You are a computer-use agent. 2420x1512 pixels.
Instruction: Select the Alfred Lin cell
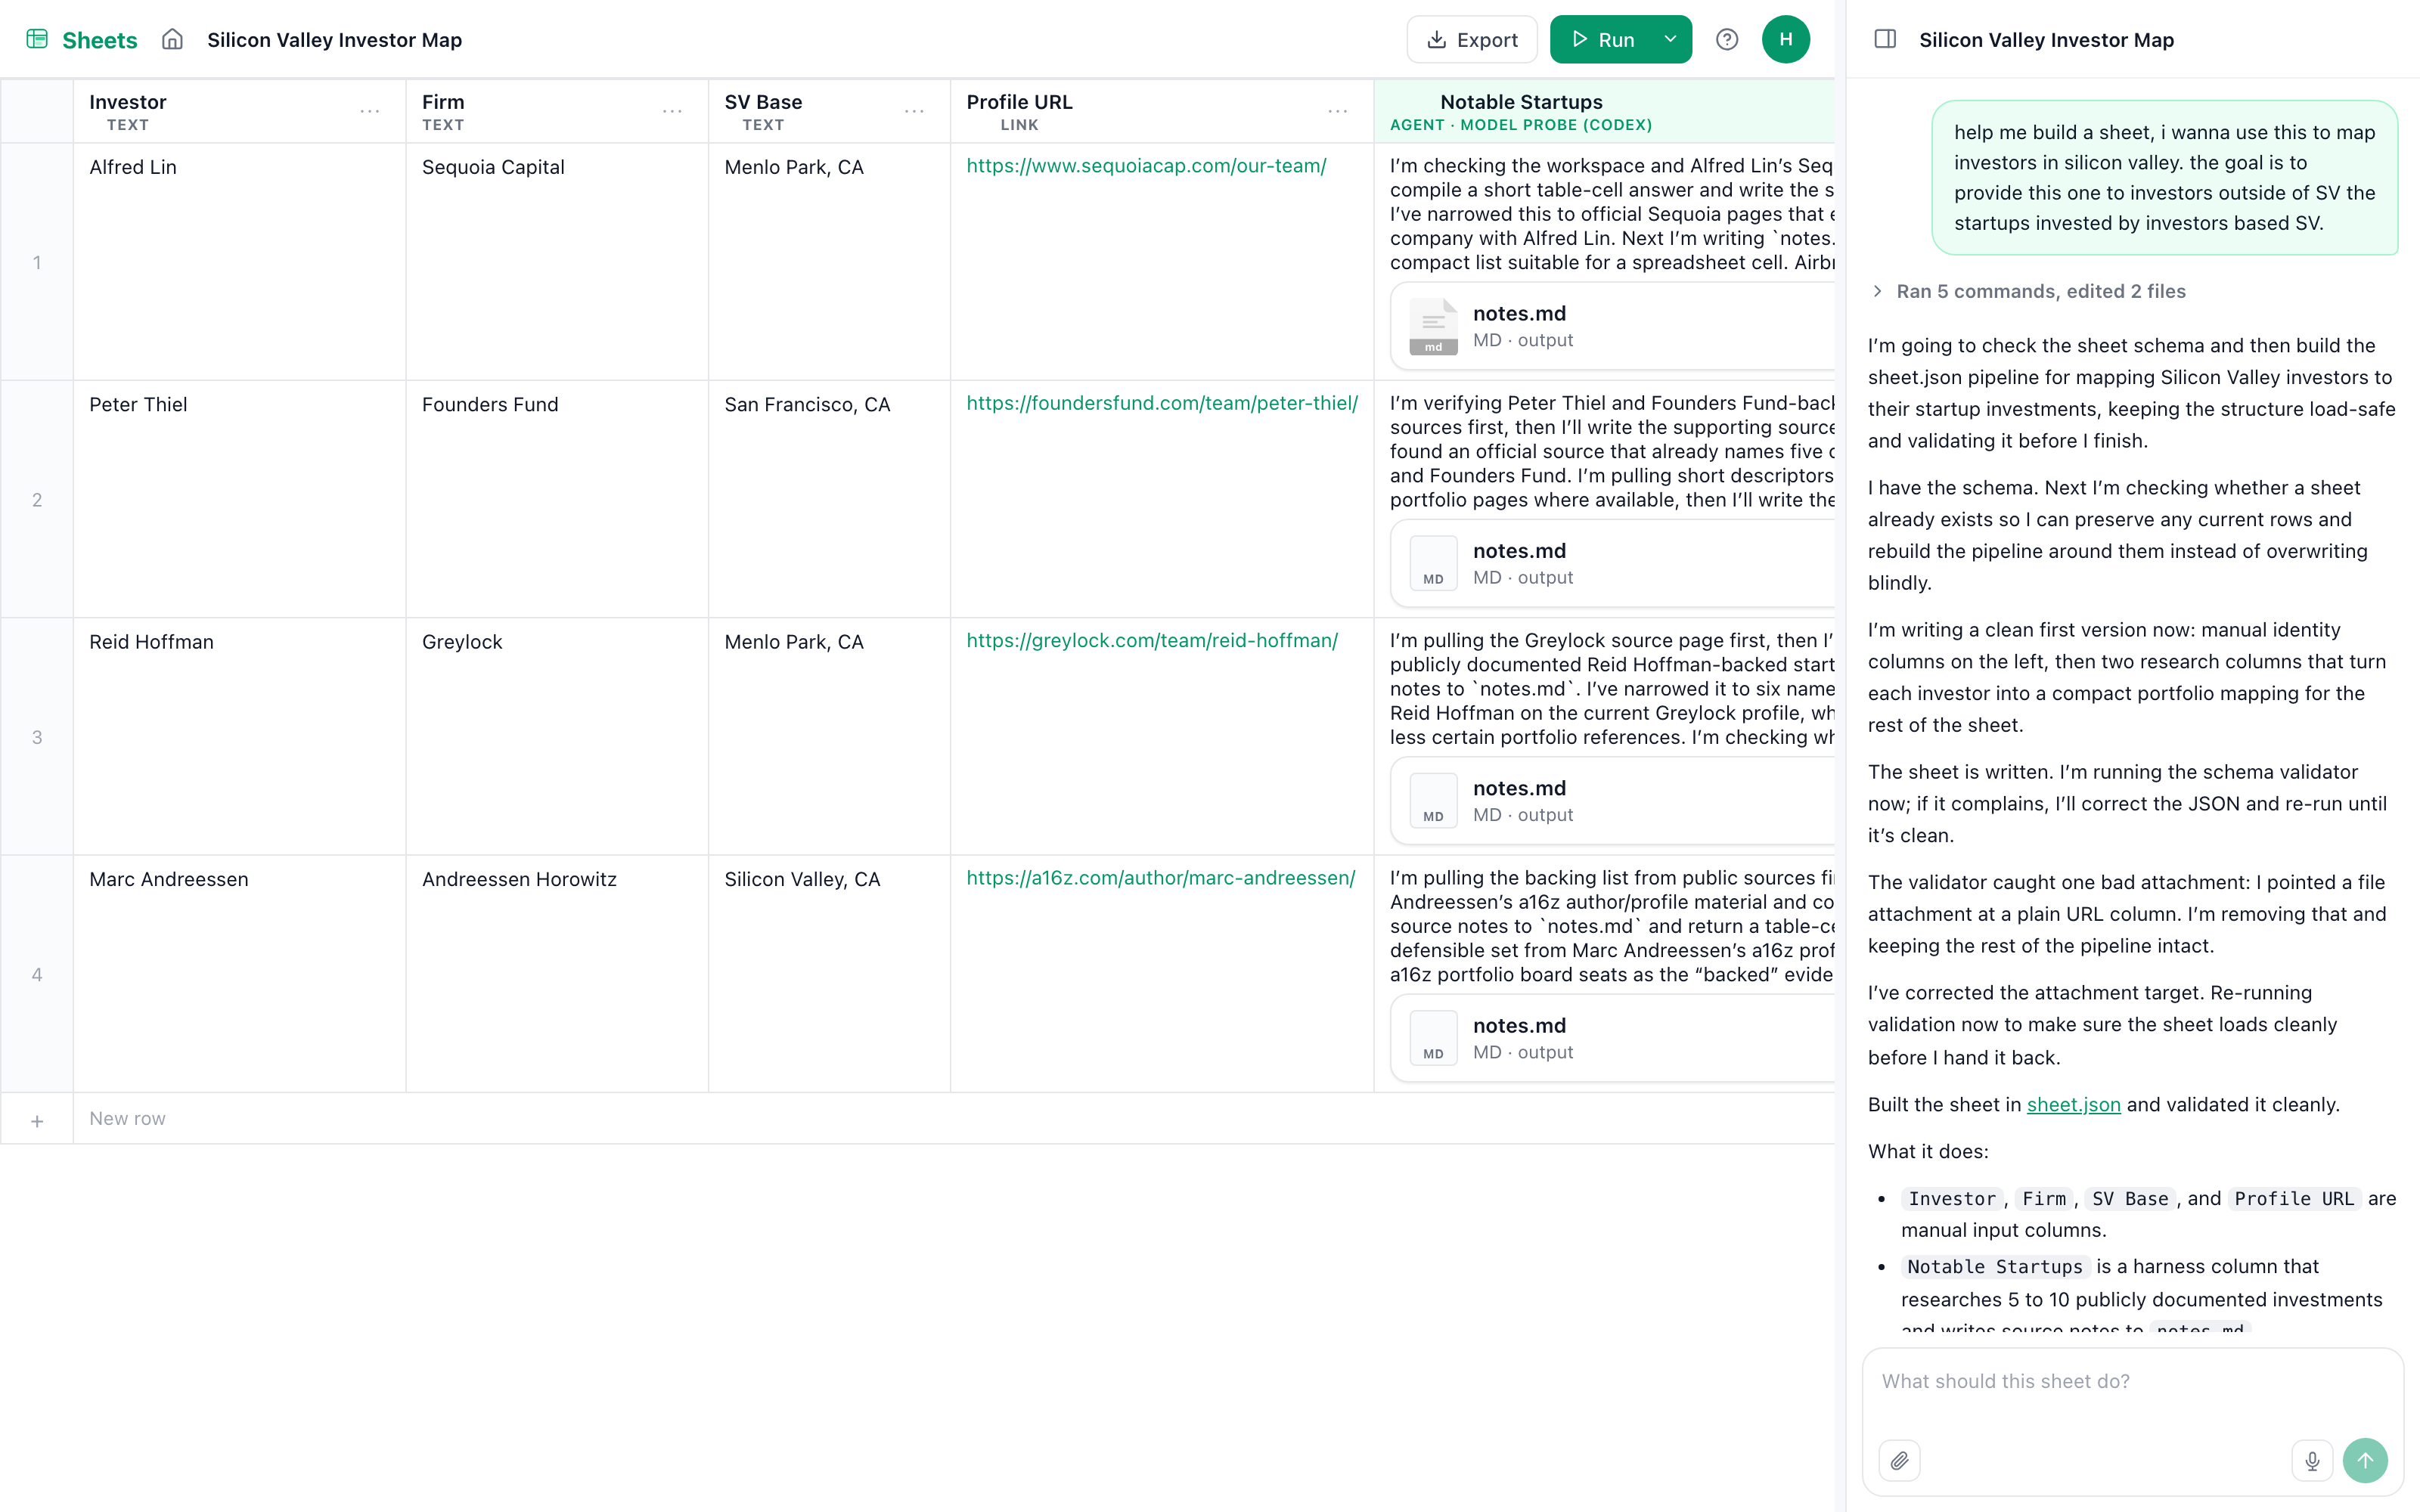239,262
